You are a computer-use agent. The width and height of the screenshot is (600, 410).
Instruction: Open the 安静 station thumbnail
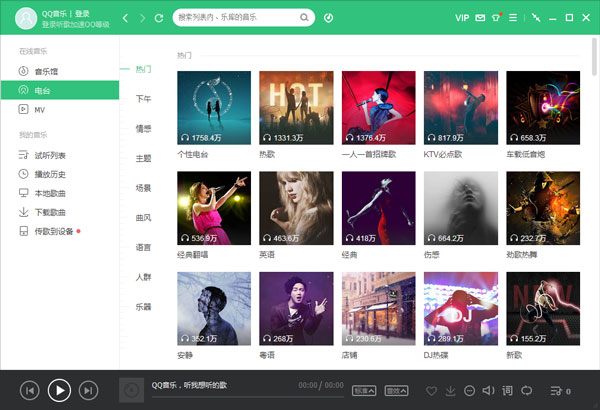point(214,309)
